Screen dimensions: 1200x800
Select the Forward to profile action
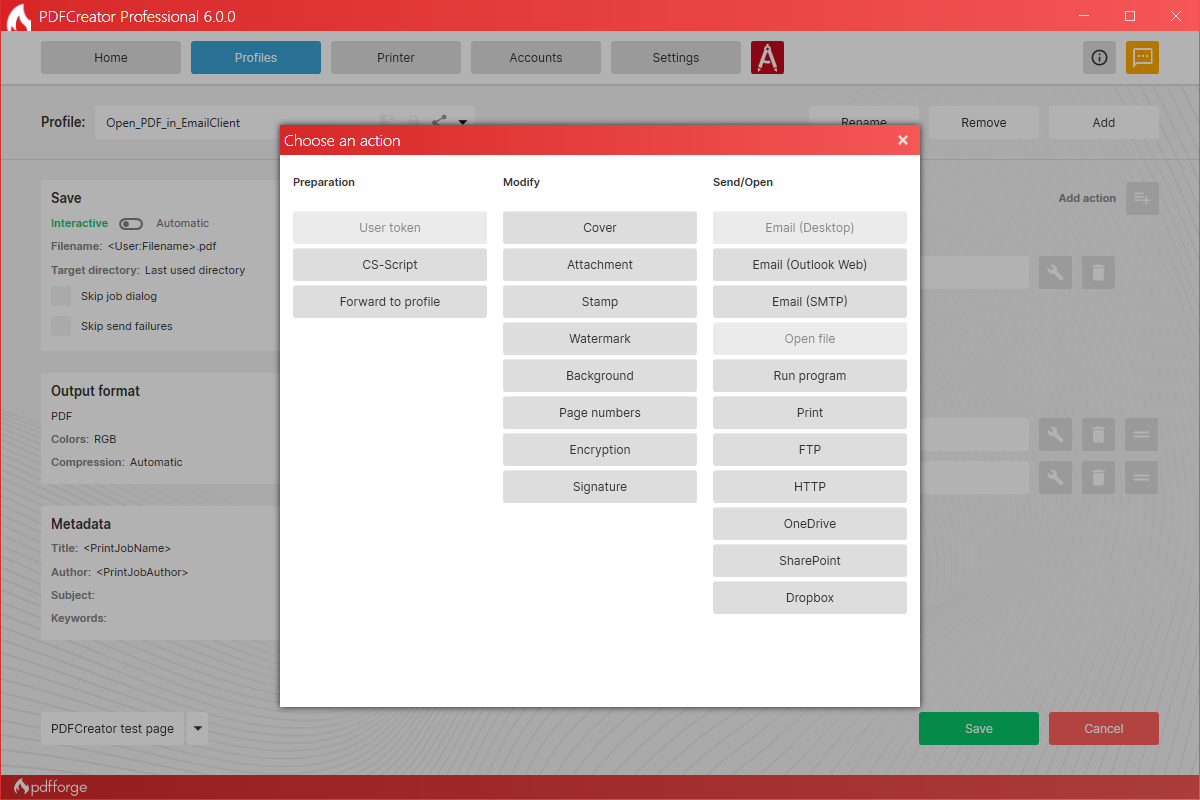pyautogui.click(x=390, y=302)
